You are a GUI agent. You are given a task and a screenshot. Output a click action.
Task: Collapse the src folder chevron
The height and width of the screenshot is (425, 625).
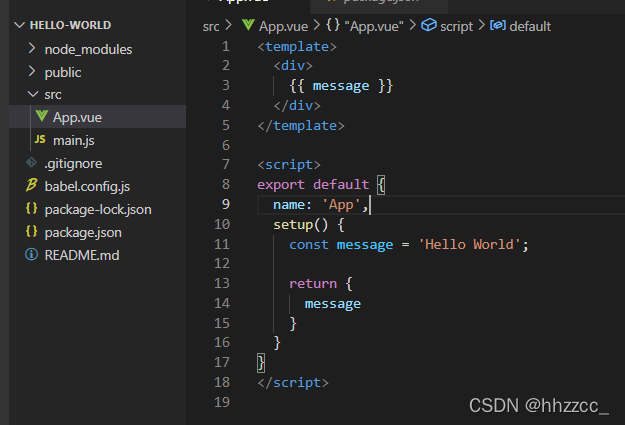point(32,94)
